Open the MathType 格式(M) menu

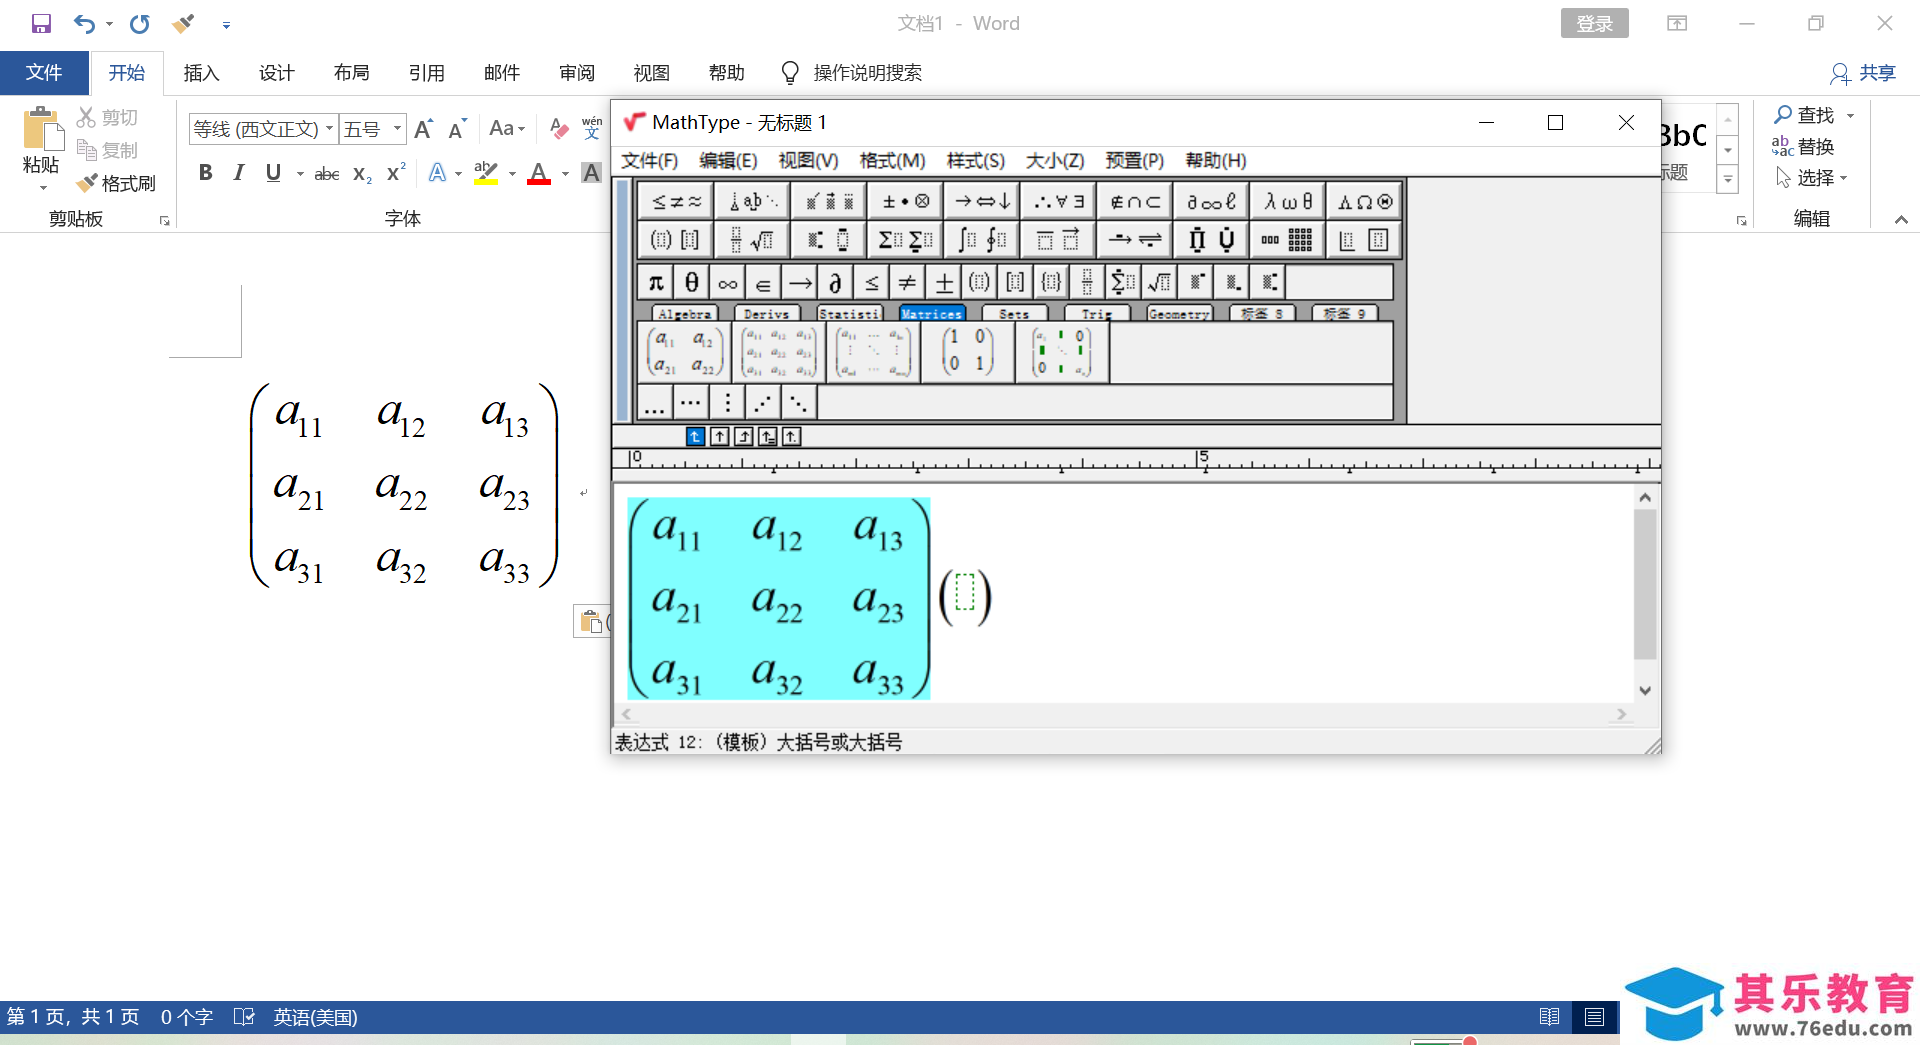click(892, 161)
